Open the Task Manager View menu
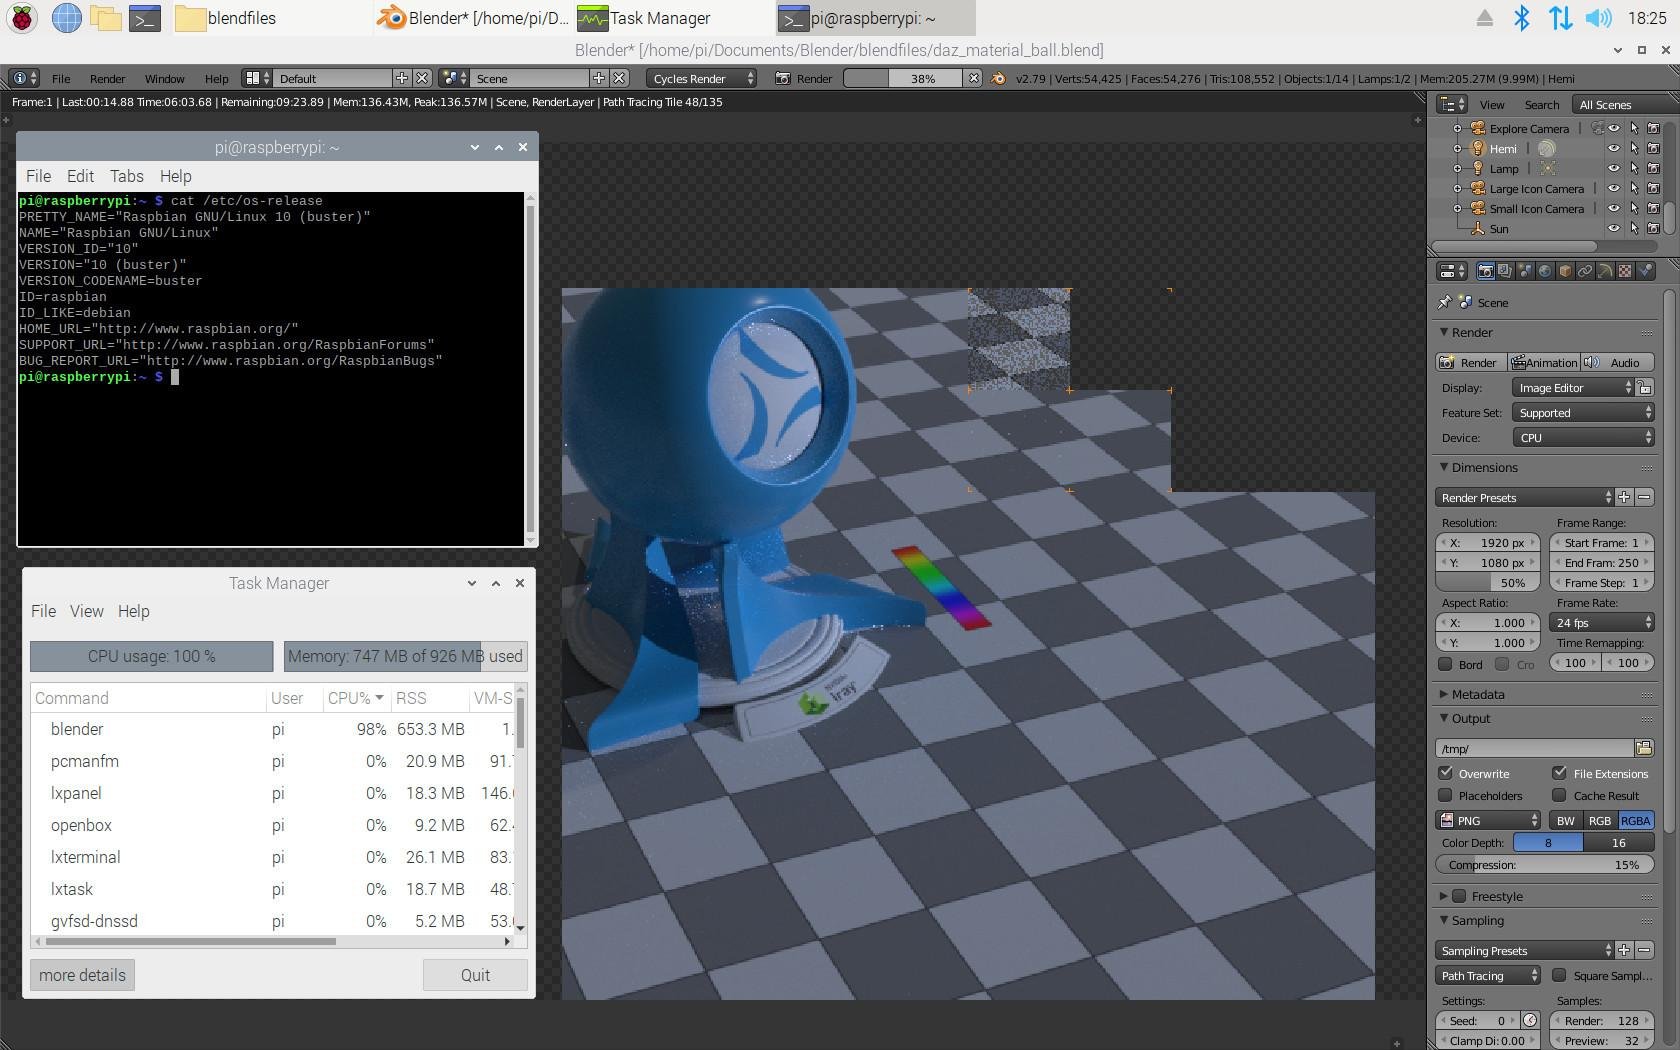Viewport: 1680px width, 1050px height. click(86, 611)
